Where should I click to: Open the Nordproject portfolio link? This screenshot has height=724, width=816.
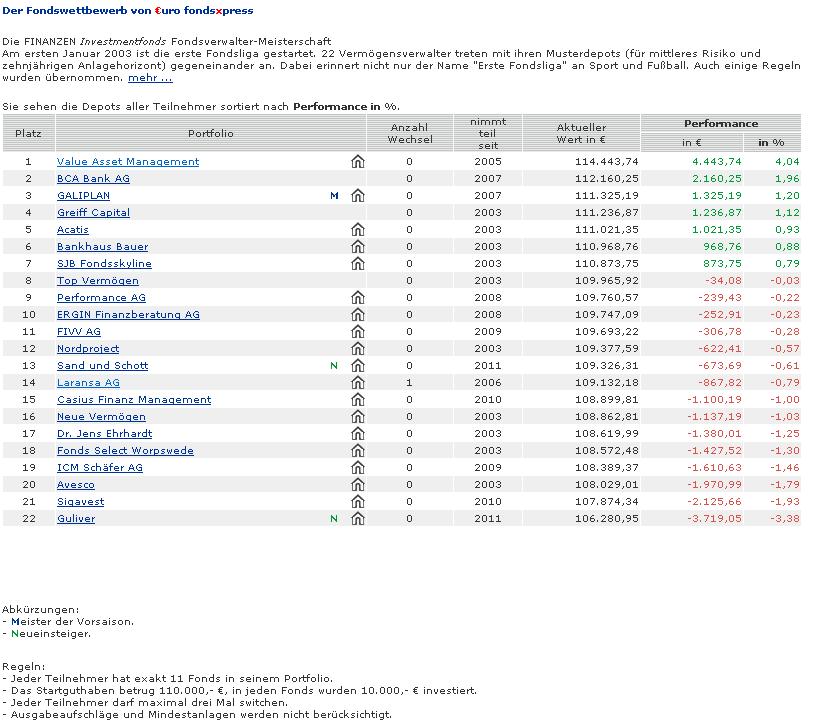(88, 349)
